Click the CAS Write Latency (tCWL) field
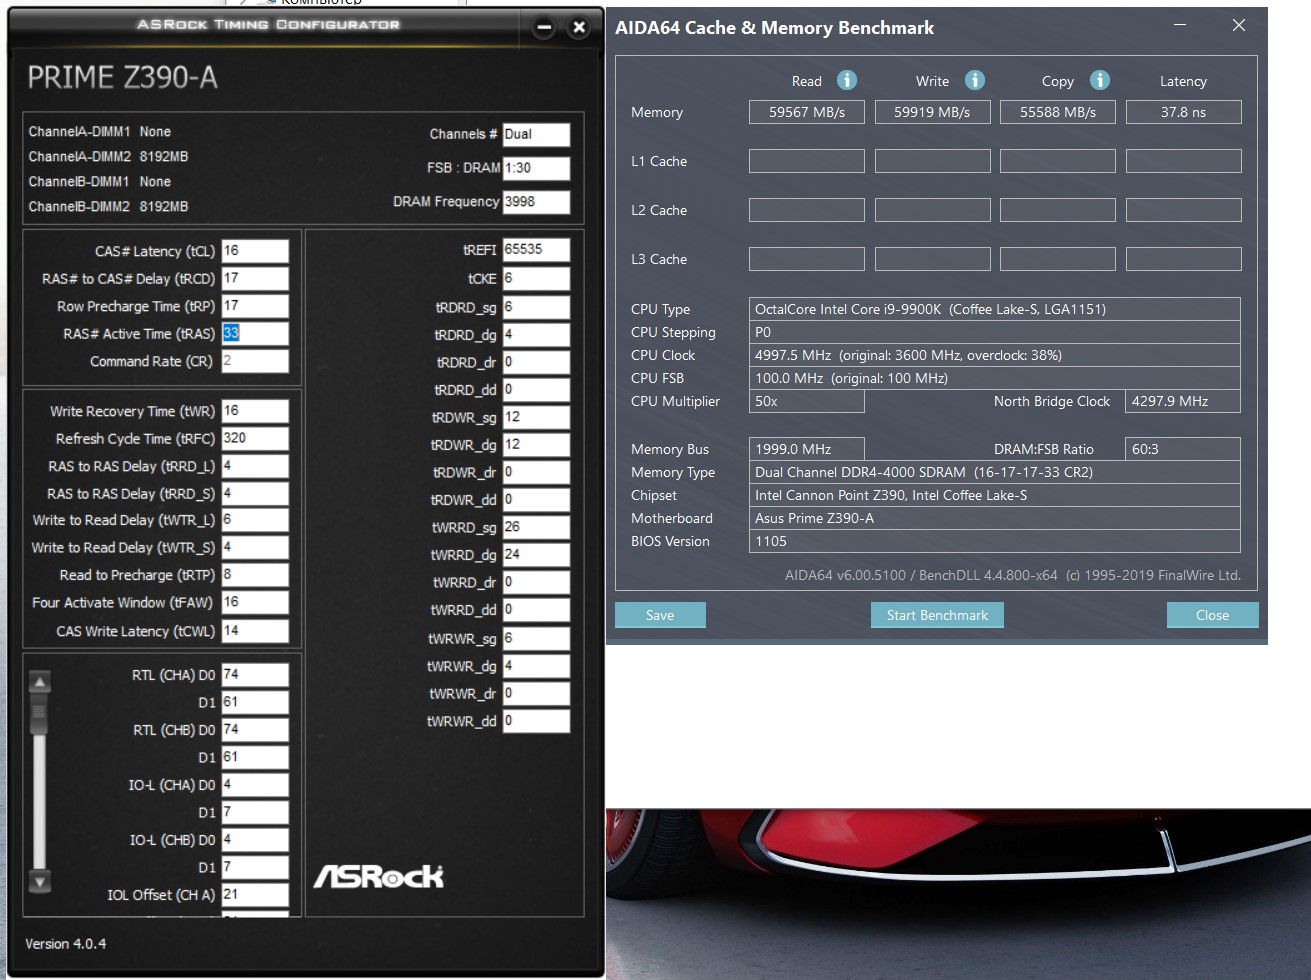The height and width of the screenshot is (980, 1311). tap(255, 631)
